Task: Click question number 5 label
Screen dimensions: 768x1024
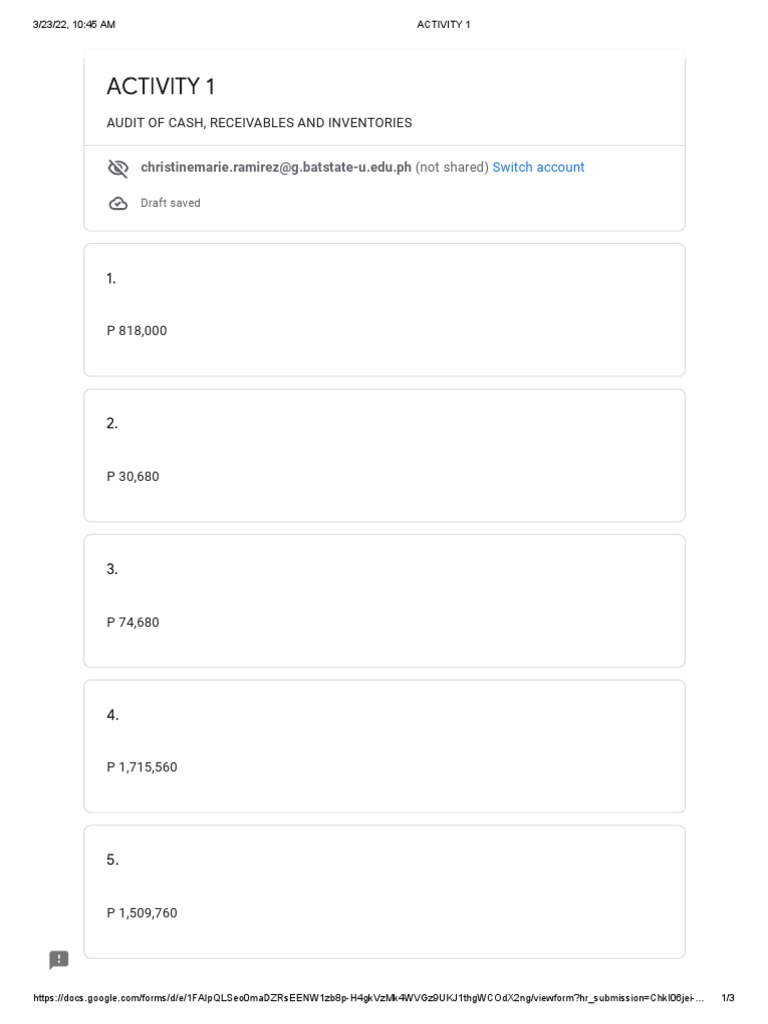Action: click(112, 860)
